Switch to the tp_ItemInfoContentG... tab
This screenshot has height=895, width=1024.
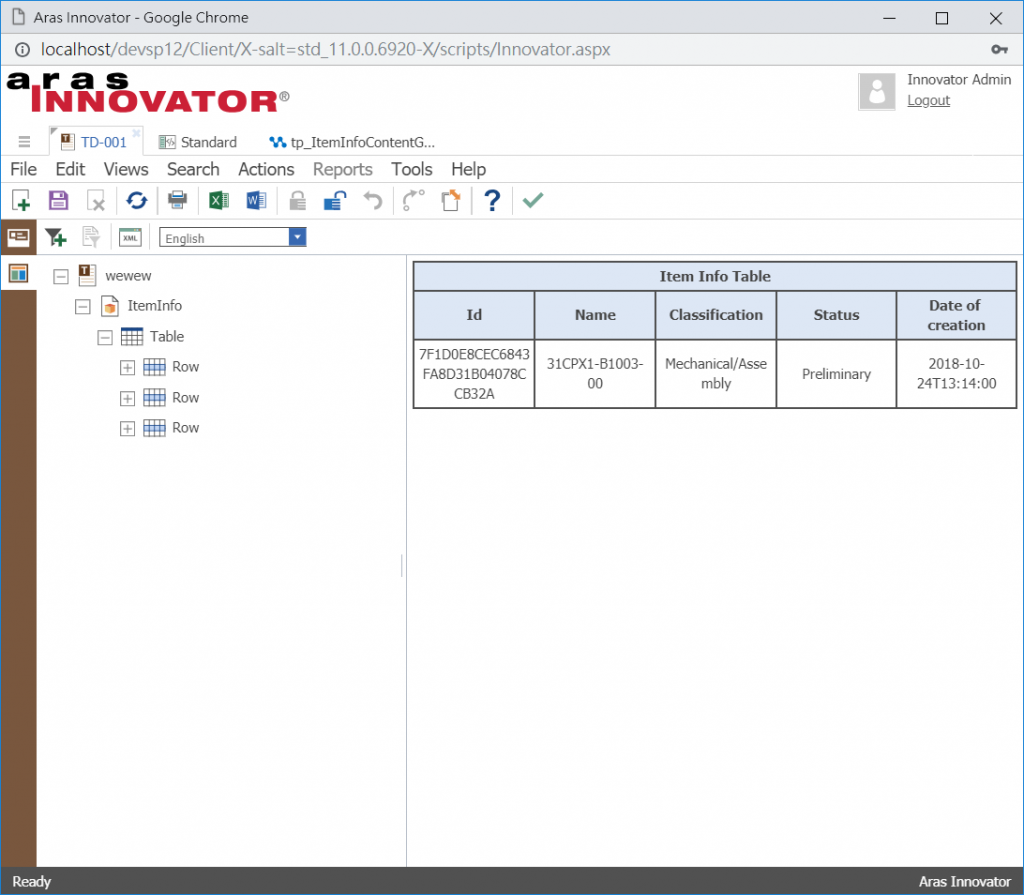coord(353,142)
